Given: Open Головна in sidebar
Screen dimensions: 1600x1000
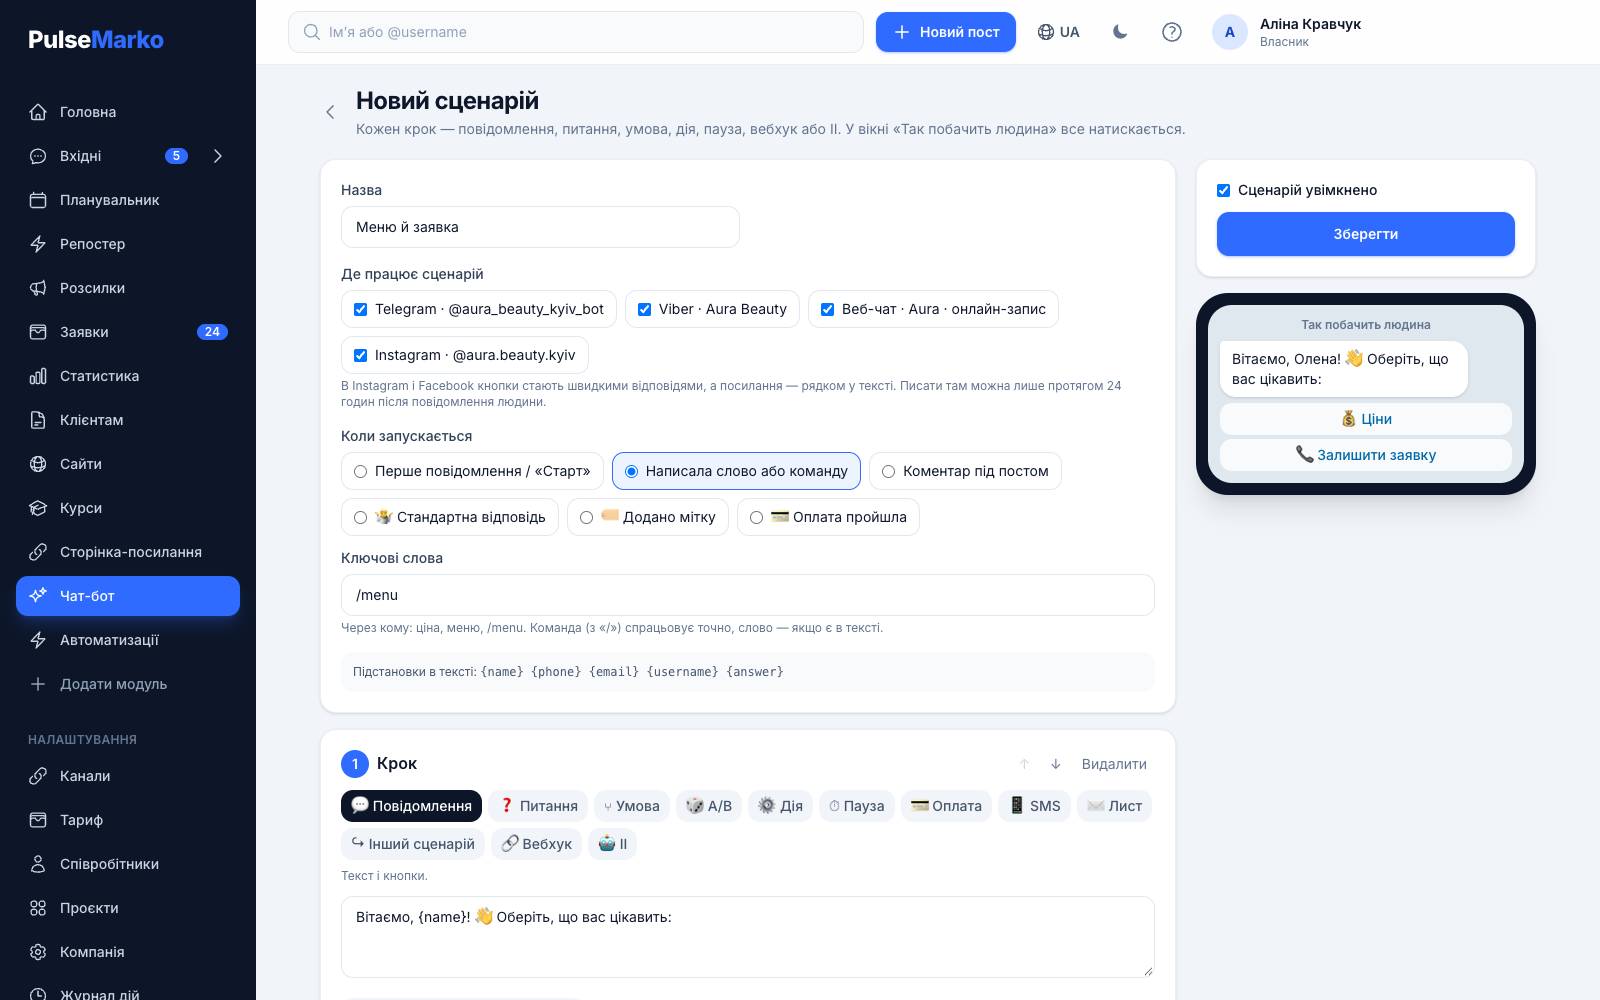Looking at the screenshot, I should [x=128, y=112].
